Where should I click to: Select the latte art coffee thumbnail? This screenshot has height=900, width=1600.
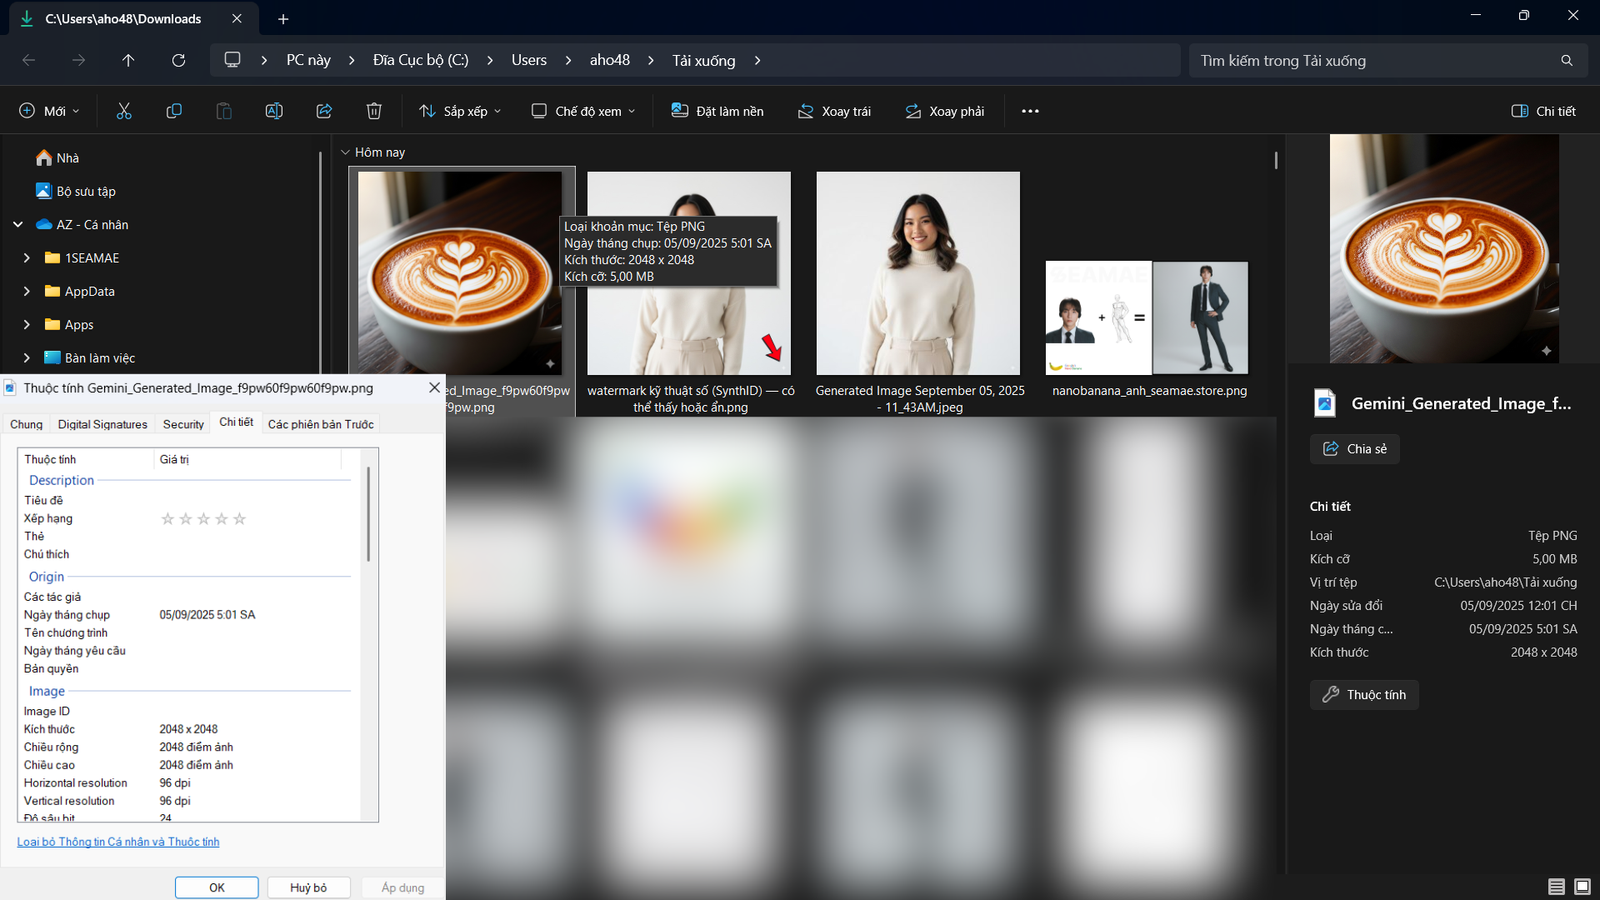[x=460, y=272]
